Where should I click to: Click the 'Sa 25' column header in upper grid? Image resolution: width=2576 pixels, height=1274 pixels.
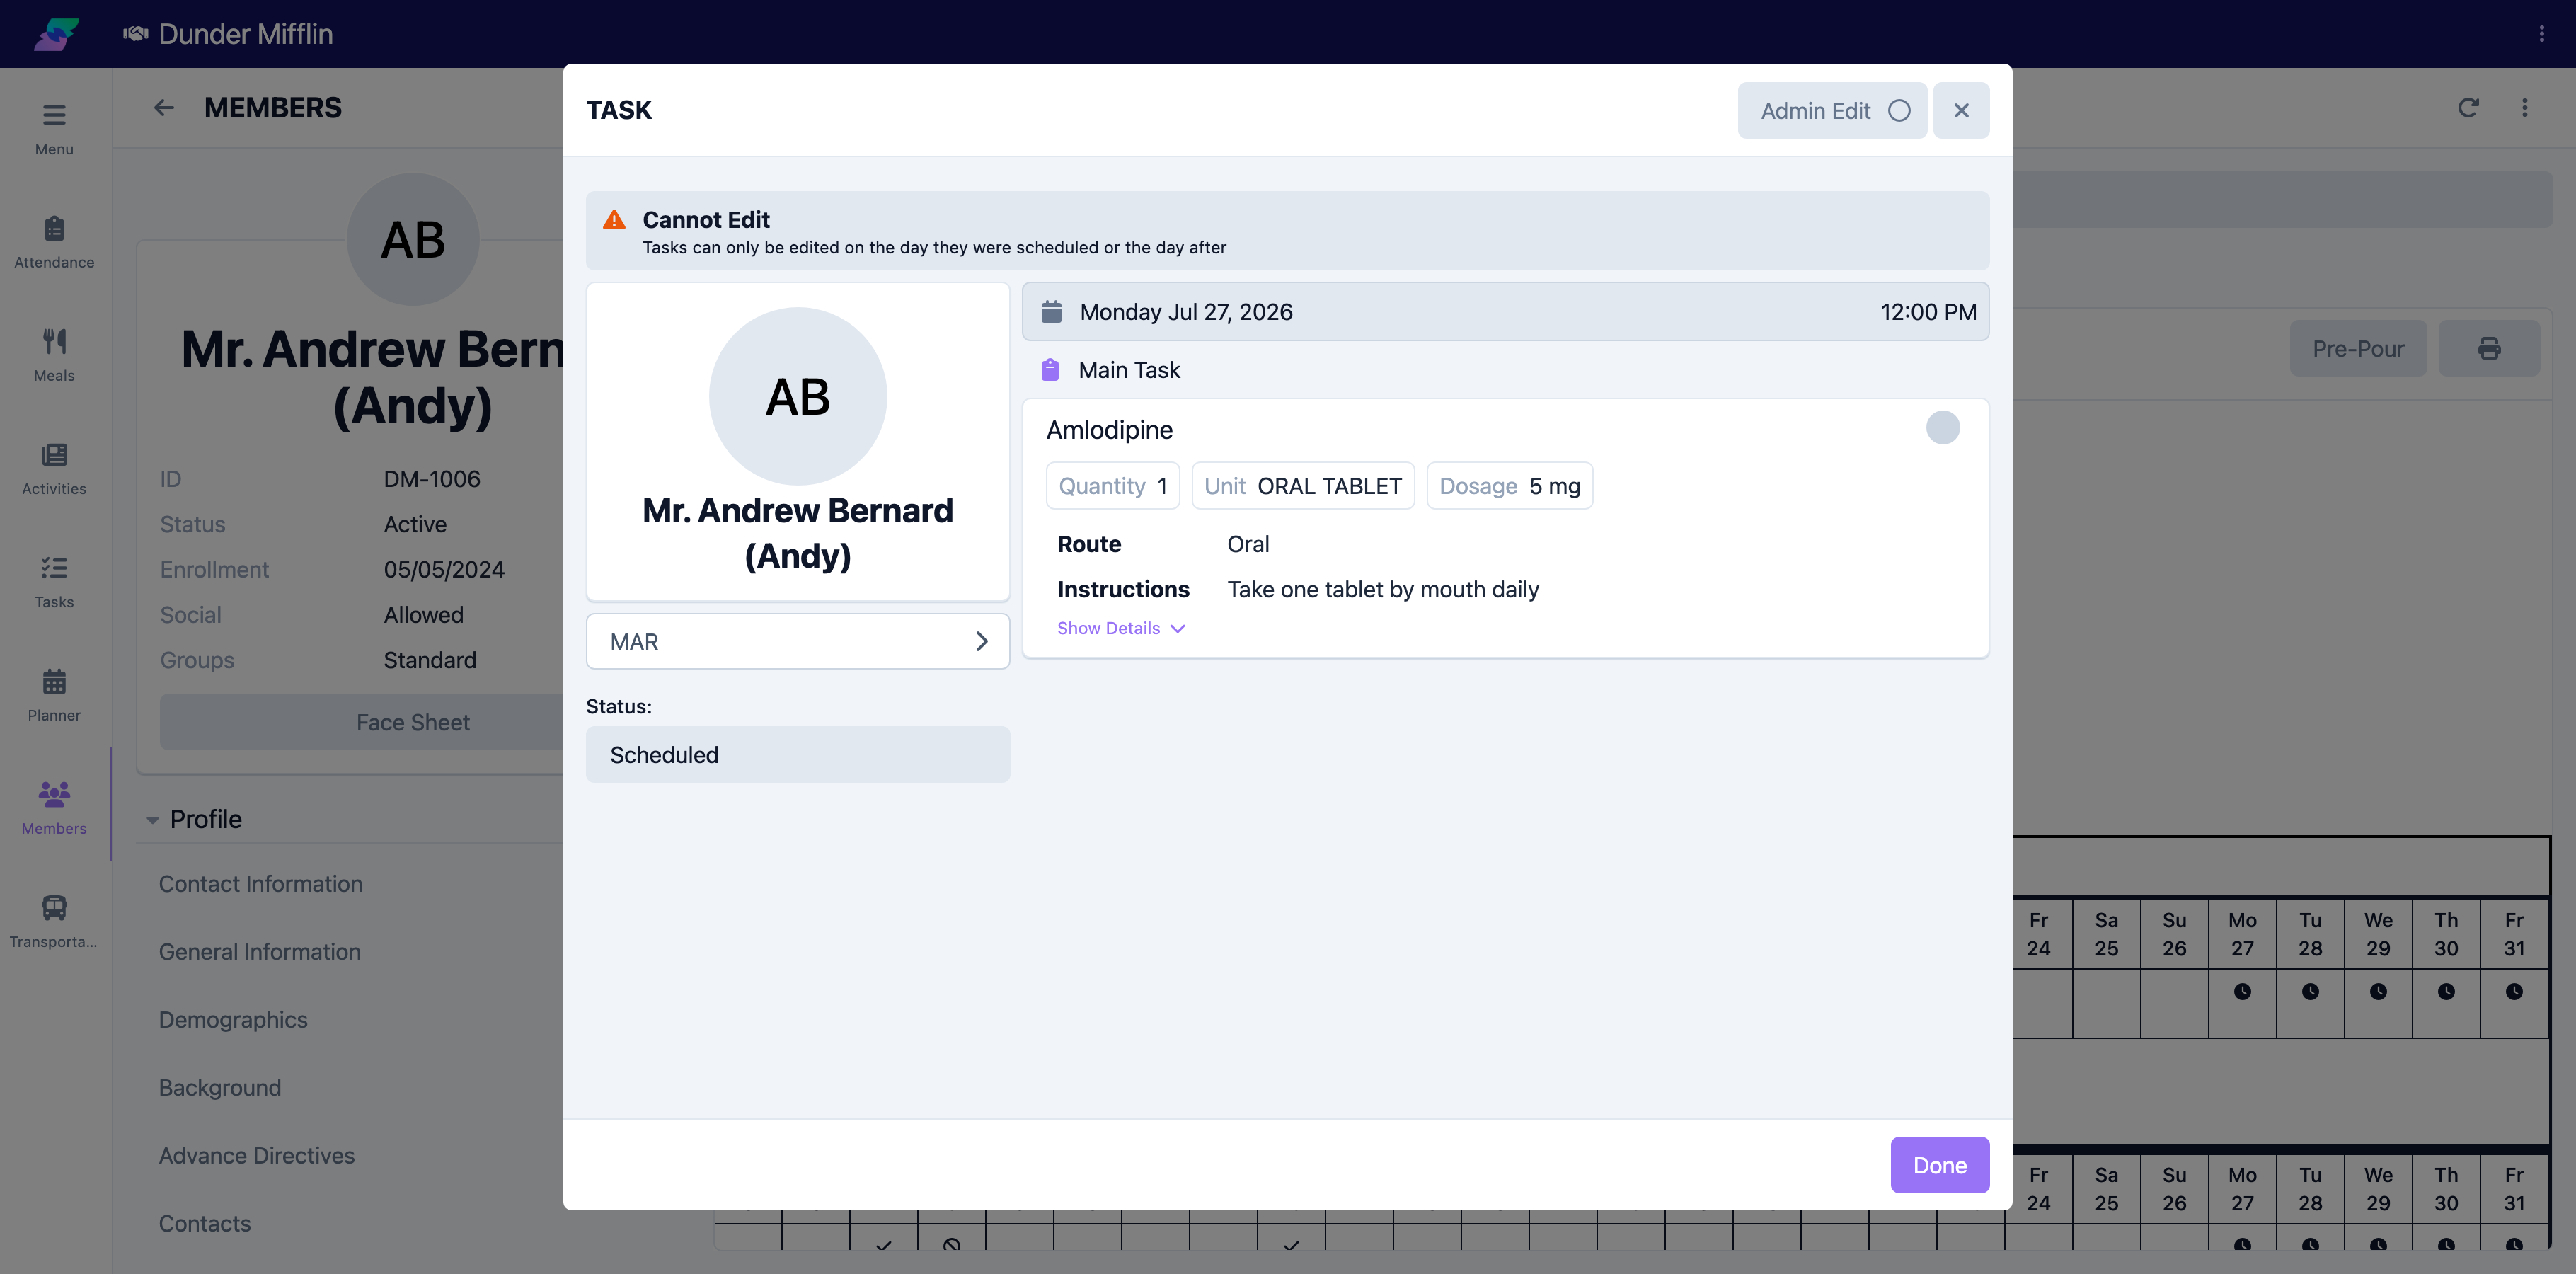2106,934
